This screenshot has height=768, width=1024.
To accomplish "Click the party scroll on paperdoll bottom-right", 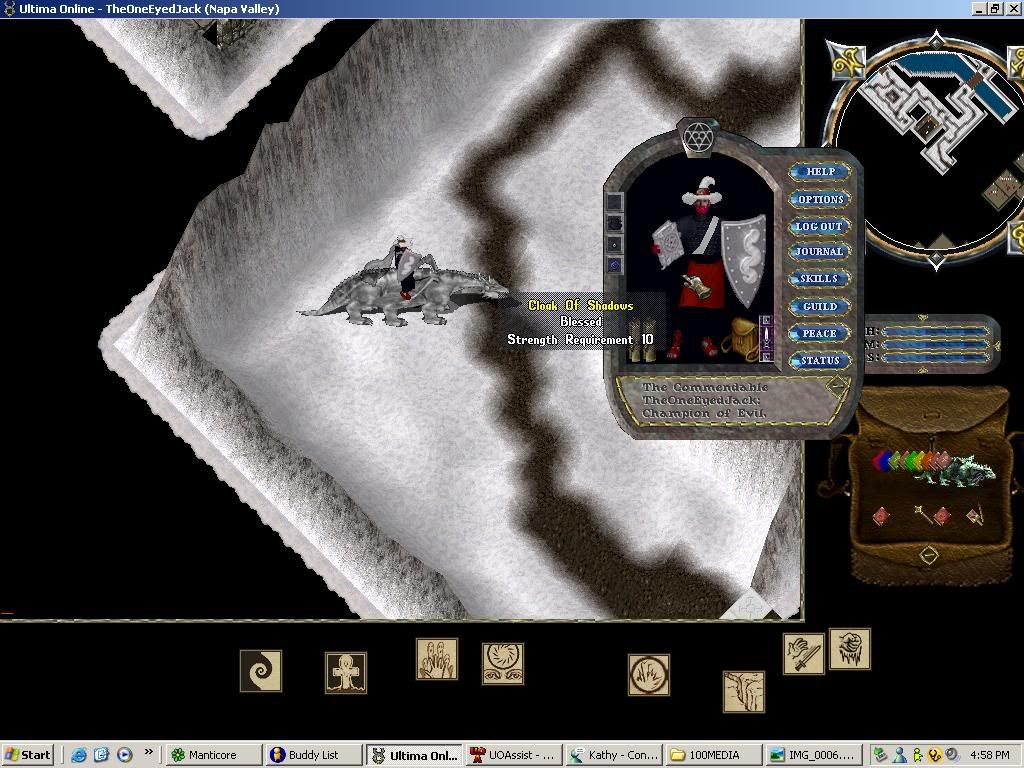I will click(x=837, y=387).
